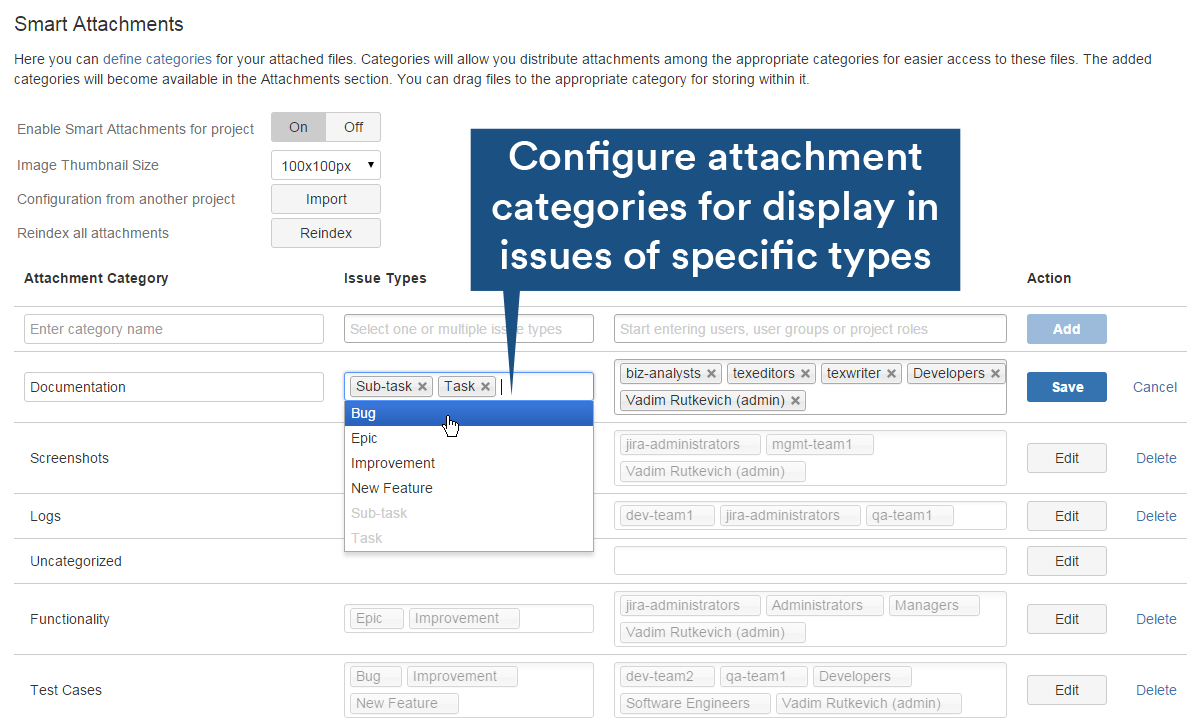The height and width of the screenshot is (721, 1193).
Task: Turn On Smart Attachments for project
Action: (x=297, y=127)
